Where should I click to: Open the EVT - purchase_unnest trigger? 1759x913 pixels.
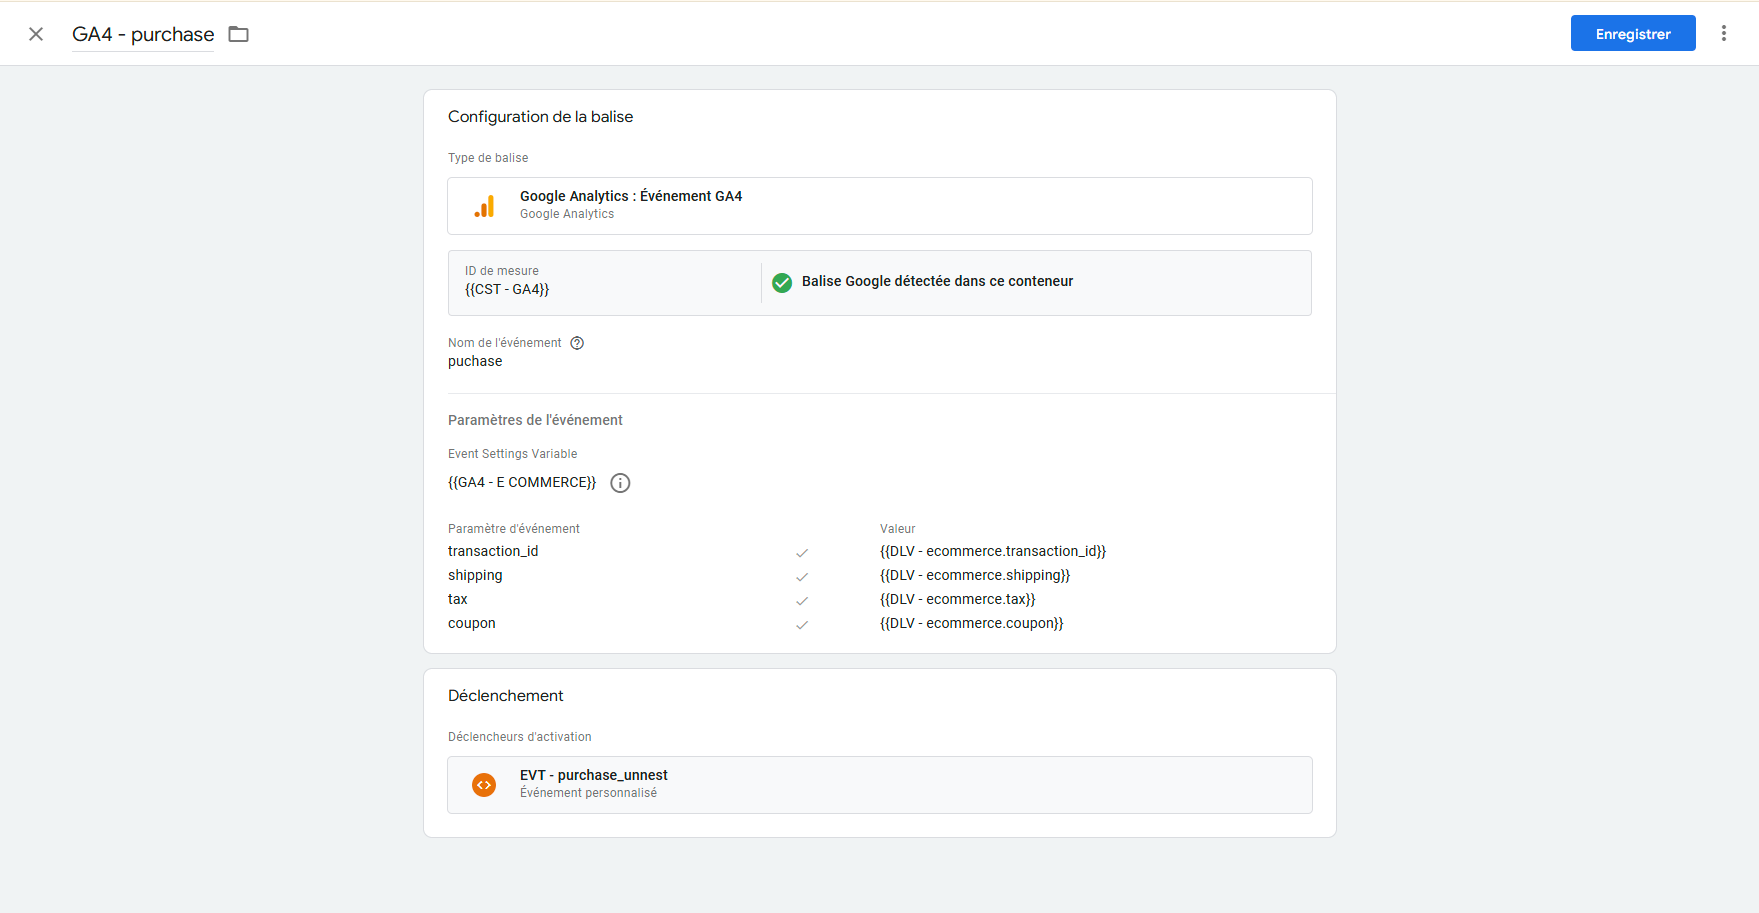[880, 785]
